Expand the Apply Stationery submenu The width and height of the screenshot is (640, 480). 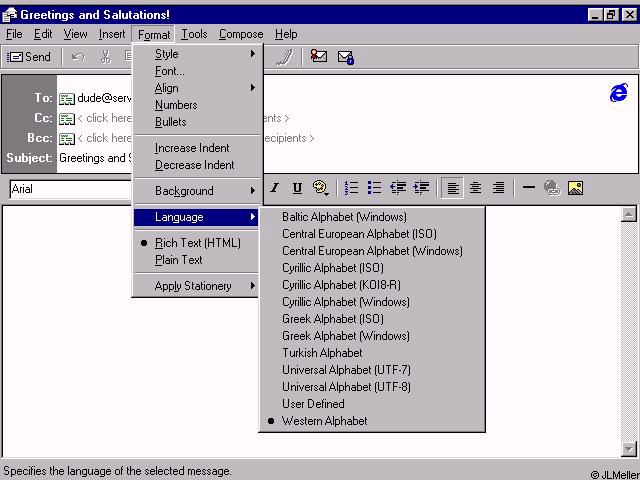[x=196, y=286]
